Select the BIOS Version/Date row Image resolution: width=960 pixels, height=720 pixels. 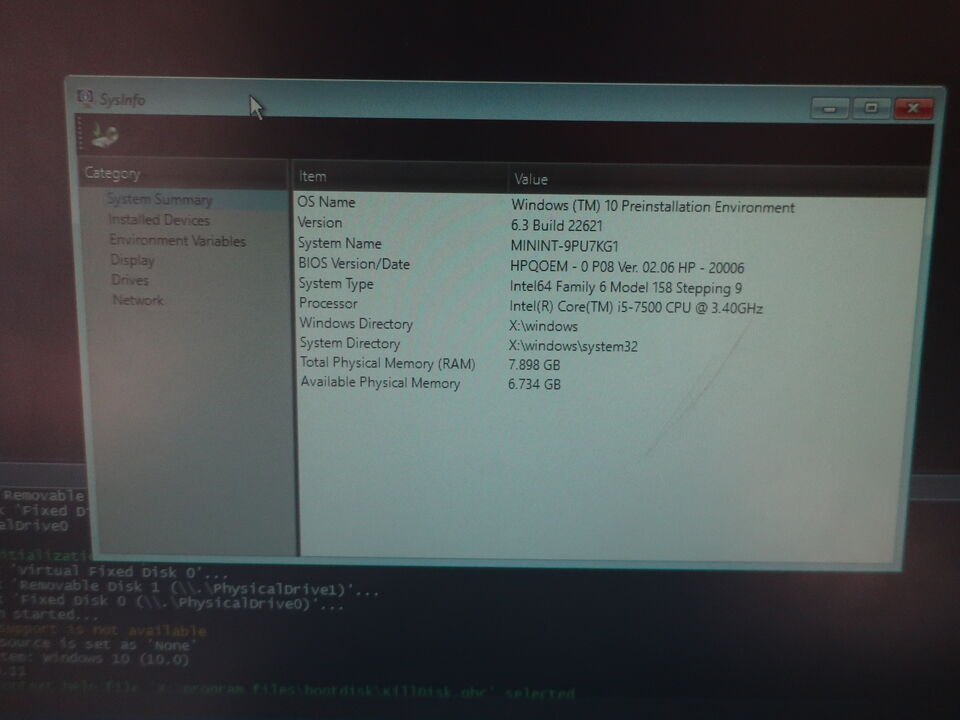(354, 264)
